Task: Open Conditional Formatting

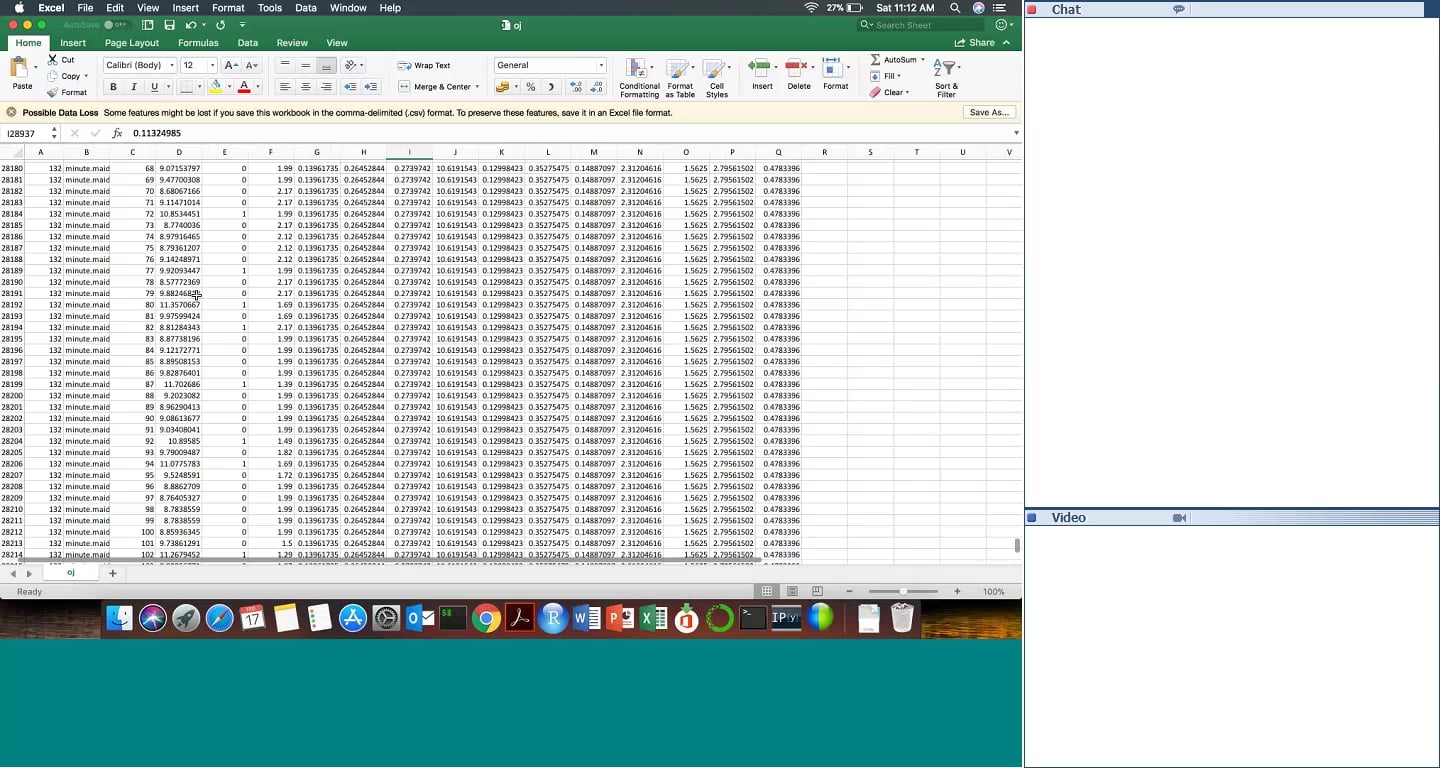Action: click(x=639, y=78)
